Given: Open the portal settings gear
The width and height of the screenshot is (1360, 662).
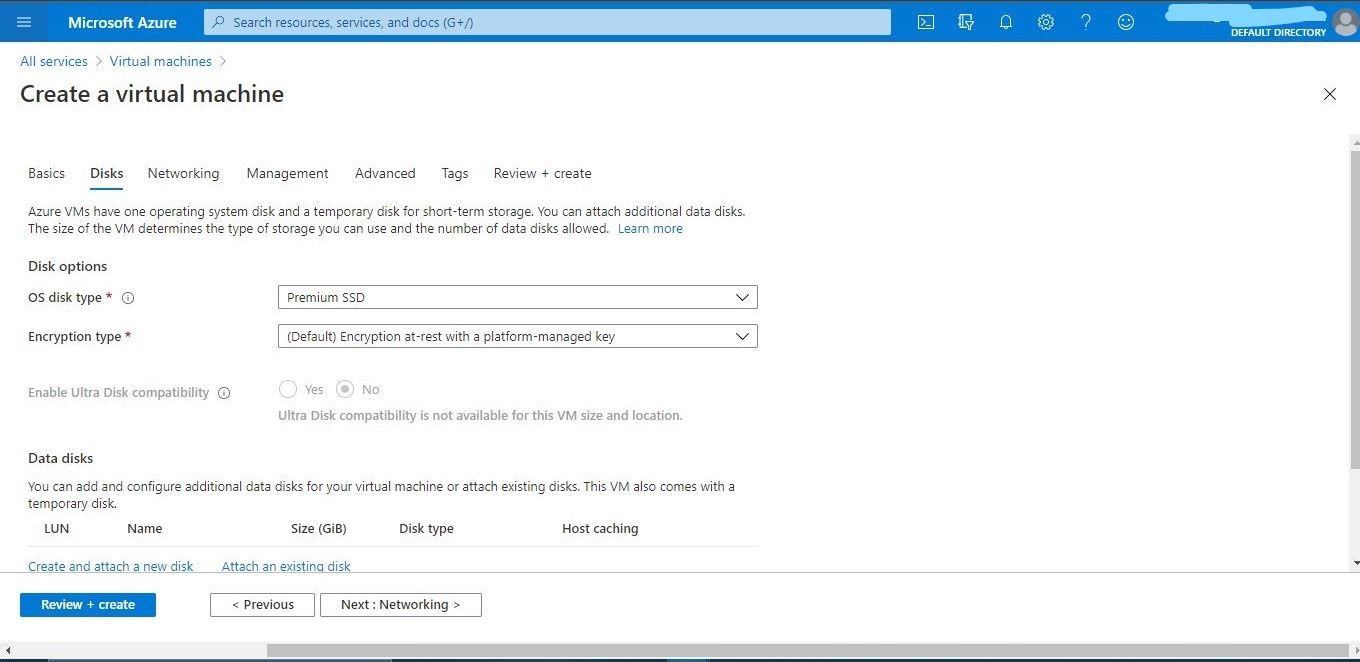Looking at the screenshot, I should 1046,21.
